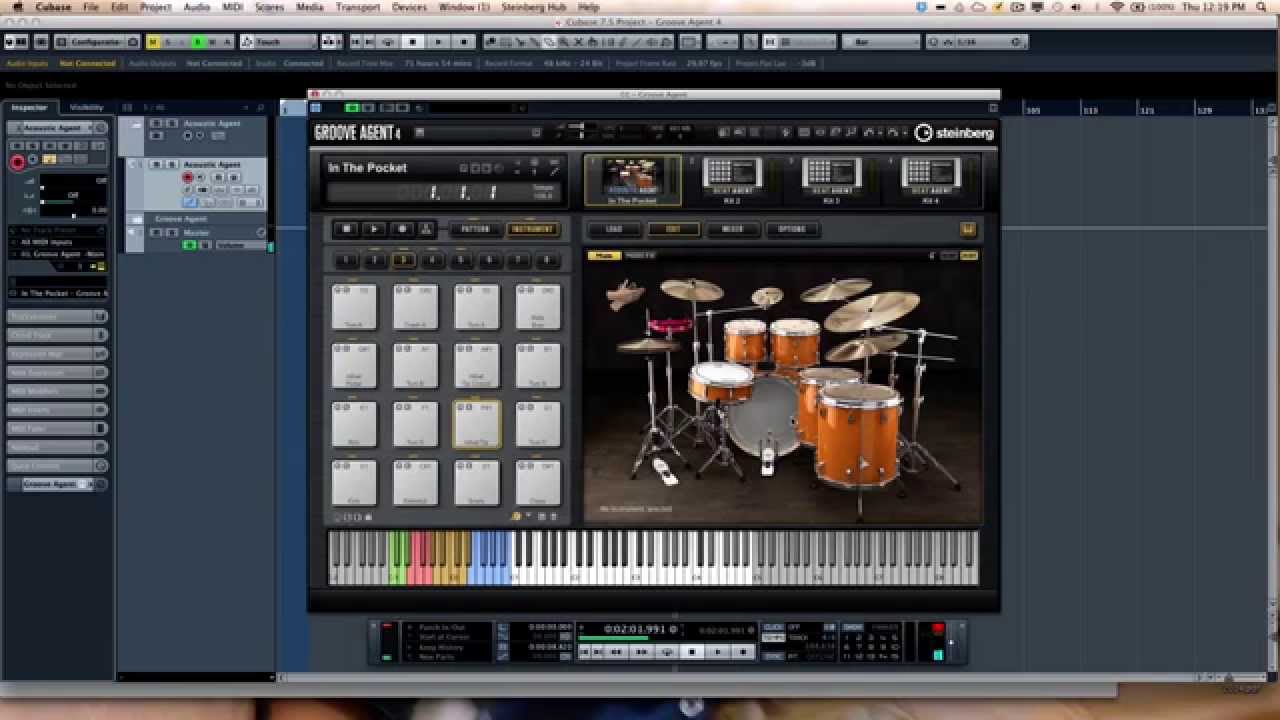Viewport: 1280px width, 720px height.
Task: Click the Play button in top toolbar
Action: pyautogui.click(x=438, y=42)
